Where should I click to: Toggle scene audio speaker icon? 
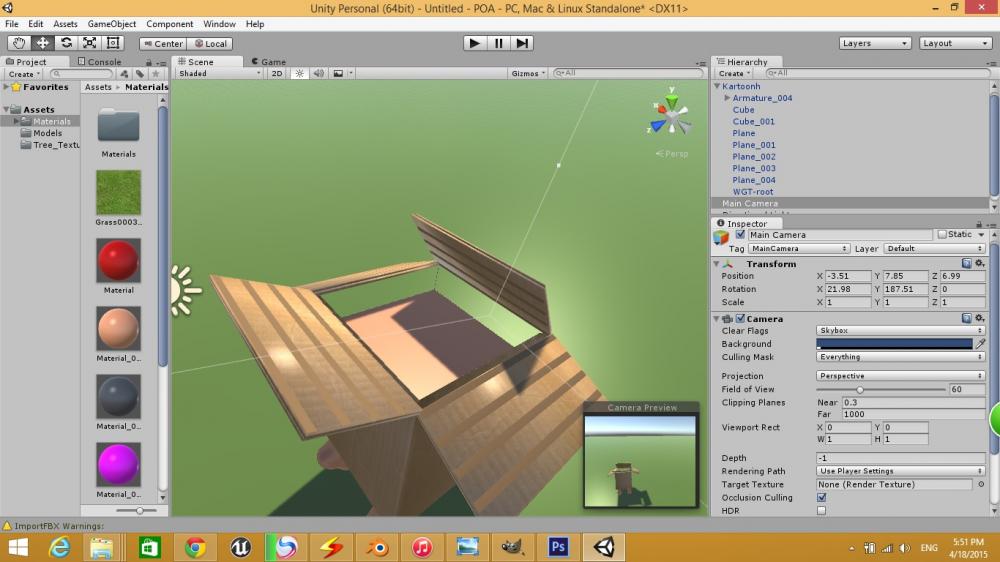point(319,73)
